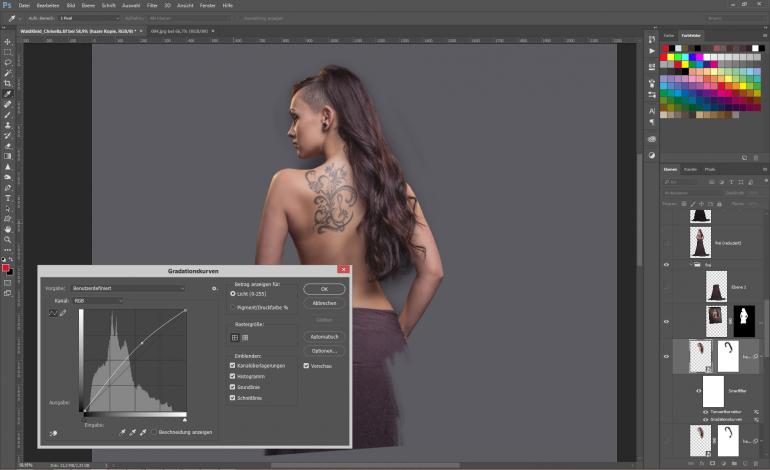Select the Pigment/Druckfarbe % radio button
This screenshot has height=470, width=770.
[x=233, y=307]
